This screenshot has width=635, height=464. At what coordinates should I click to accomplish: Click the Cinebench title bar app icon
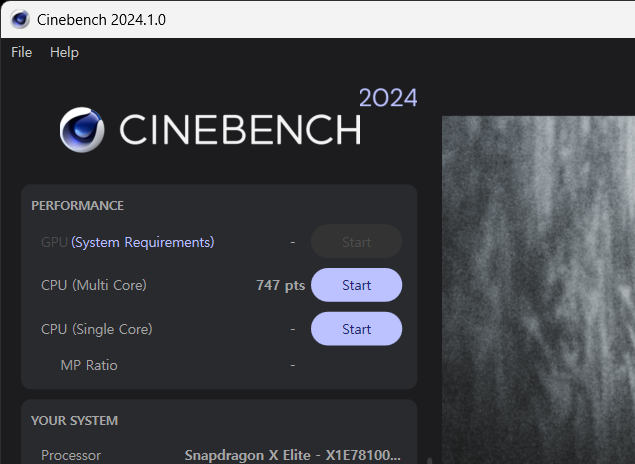pyautogui.click(x=20, y=19)
